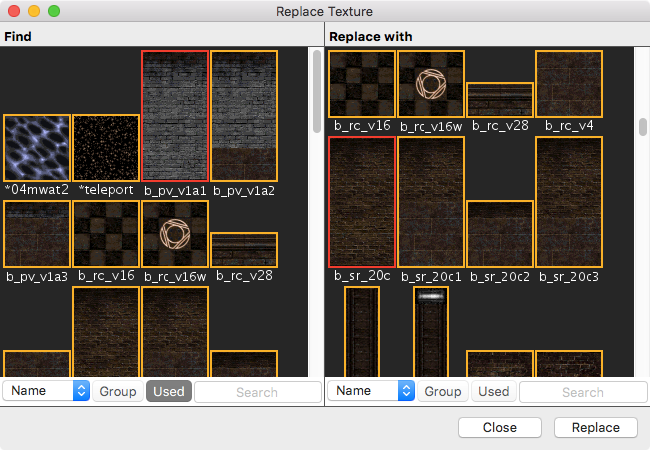
Task: Choose the b_pv_v1a2 texture thumbnail
Action: (243, 115)
